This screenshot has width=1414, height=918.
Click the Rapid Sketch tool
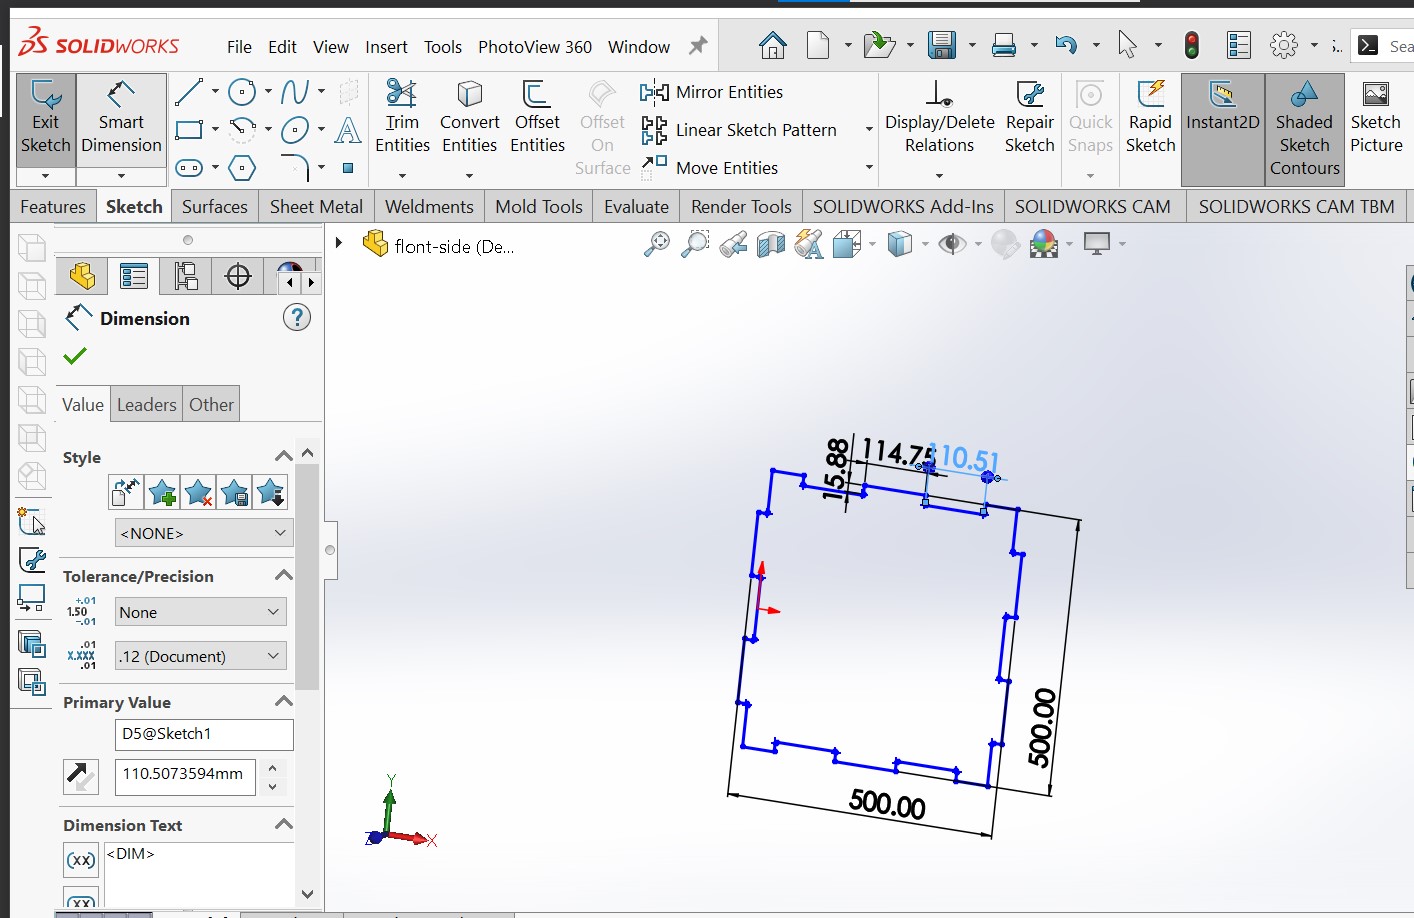point(1150,118)
